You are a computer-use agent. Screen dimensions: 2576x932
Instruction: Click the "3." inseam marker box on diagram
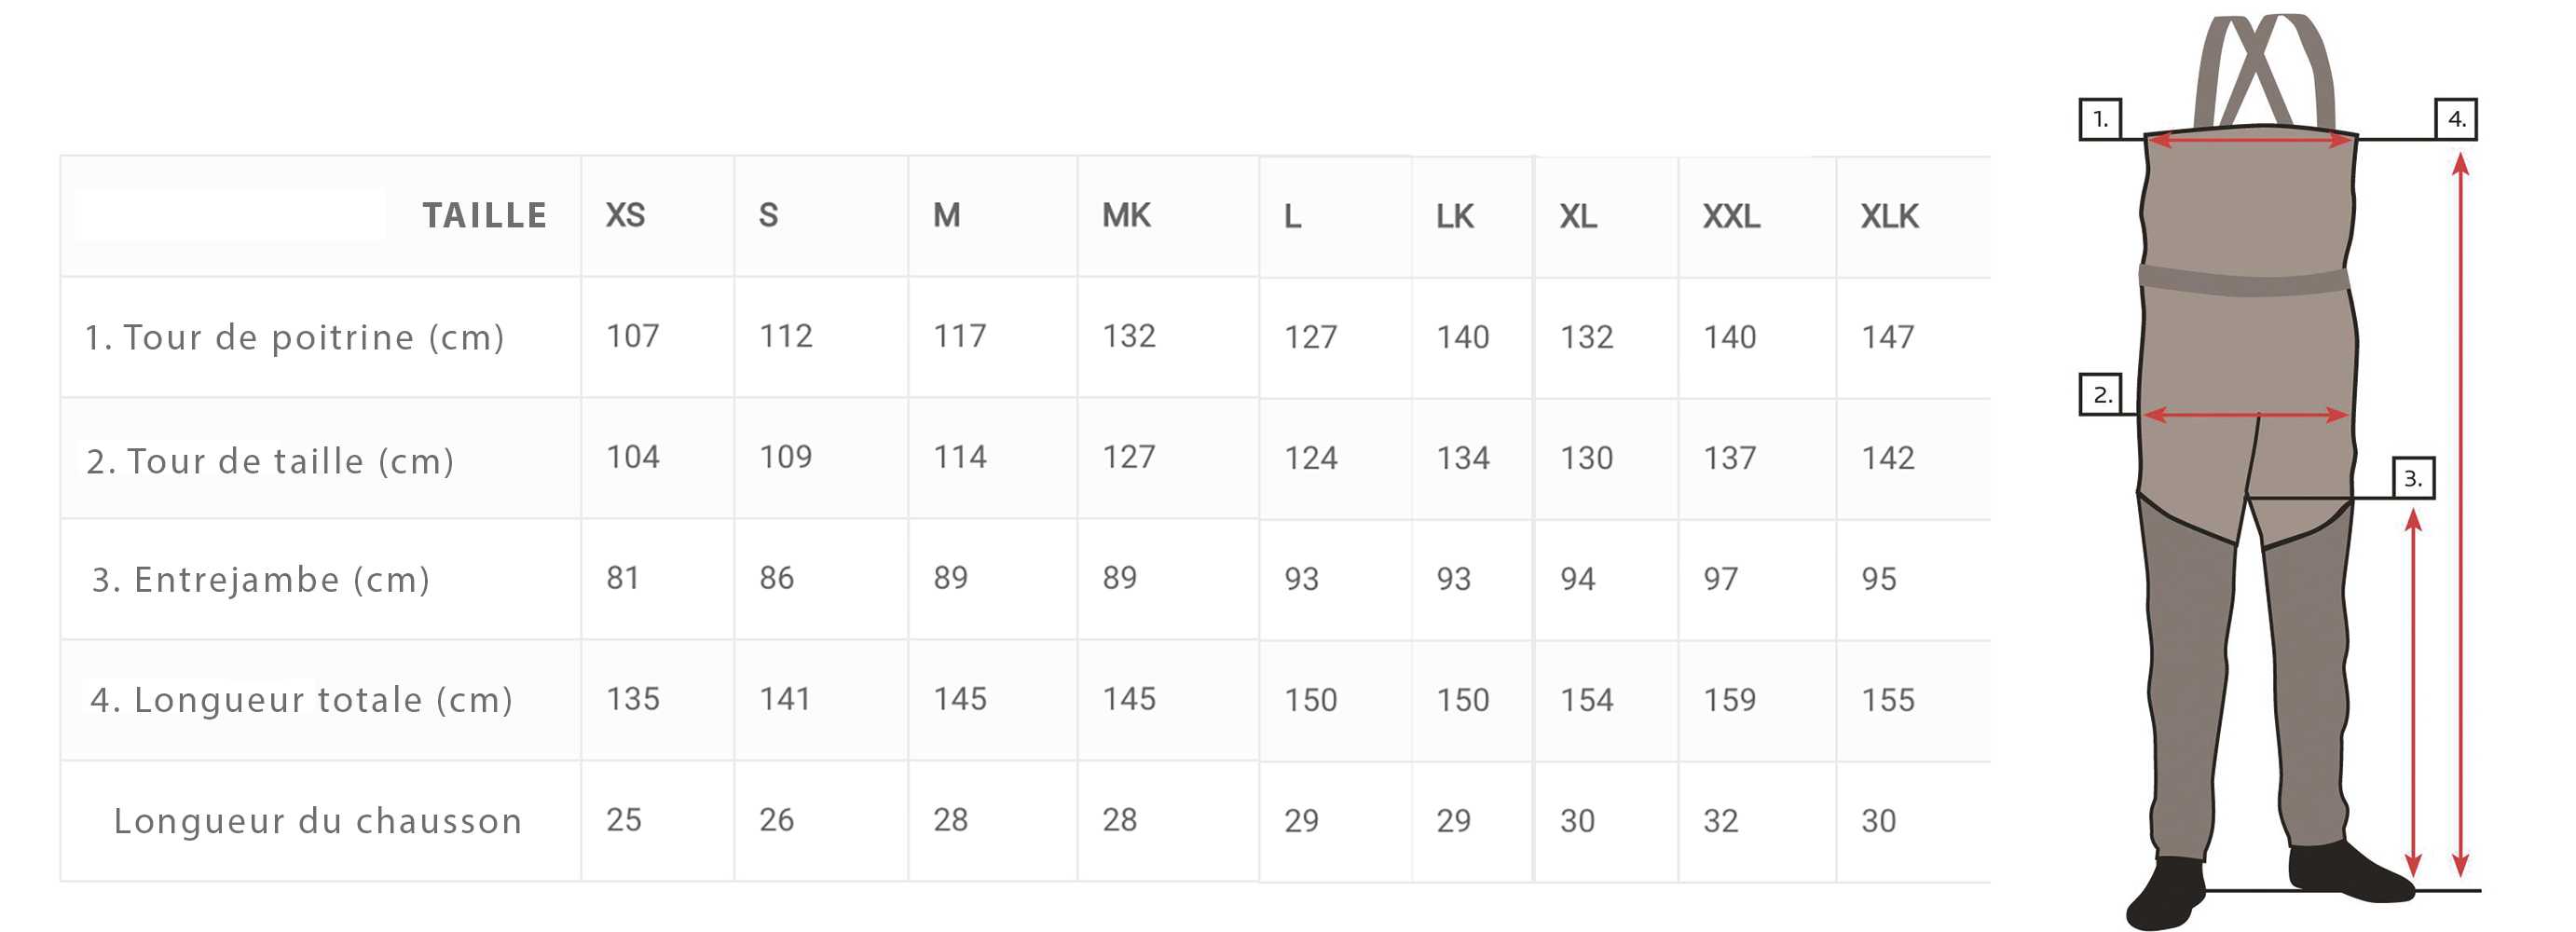2412,478
